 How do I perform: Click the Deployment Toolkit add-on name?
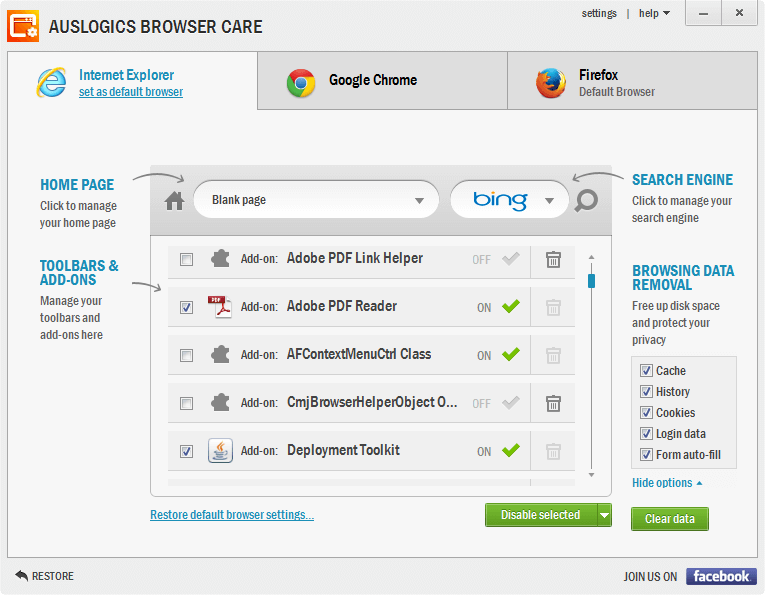click(x=343, y=450)
